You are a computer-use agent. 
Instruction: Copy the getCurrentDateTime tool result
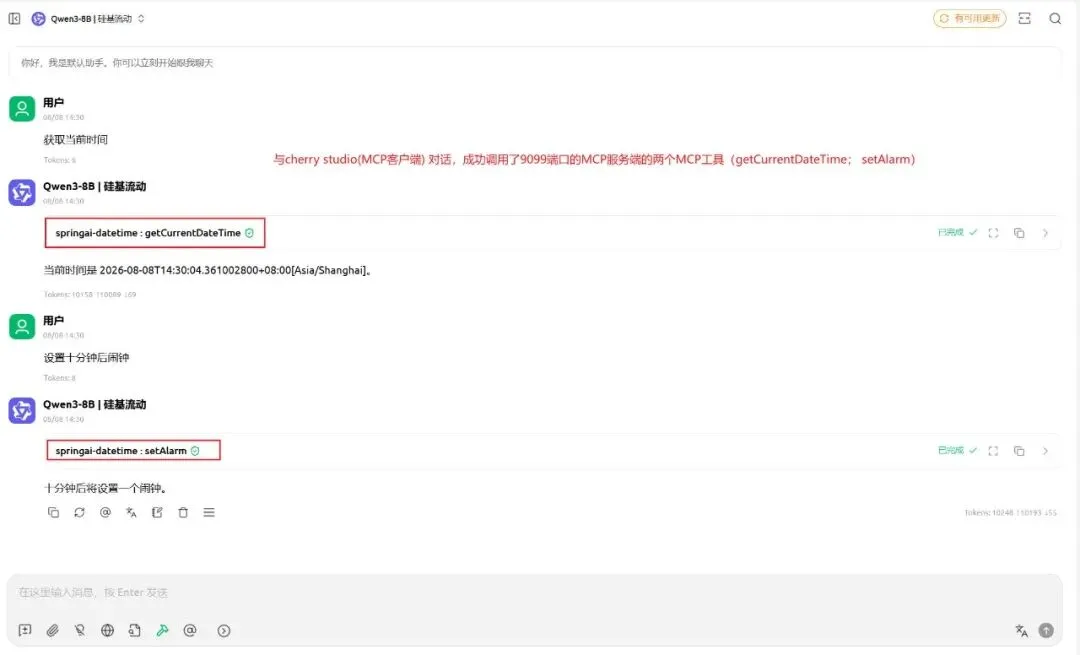pyautogui.click(x=1019, y=233)
